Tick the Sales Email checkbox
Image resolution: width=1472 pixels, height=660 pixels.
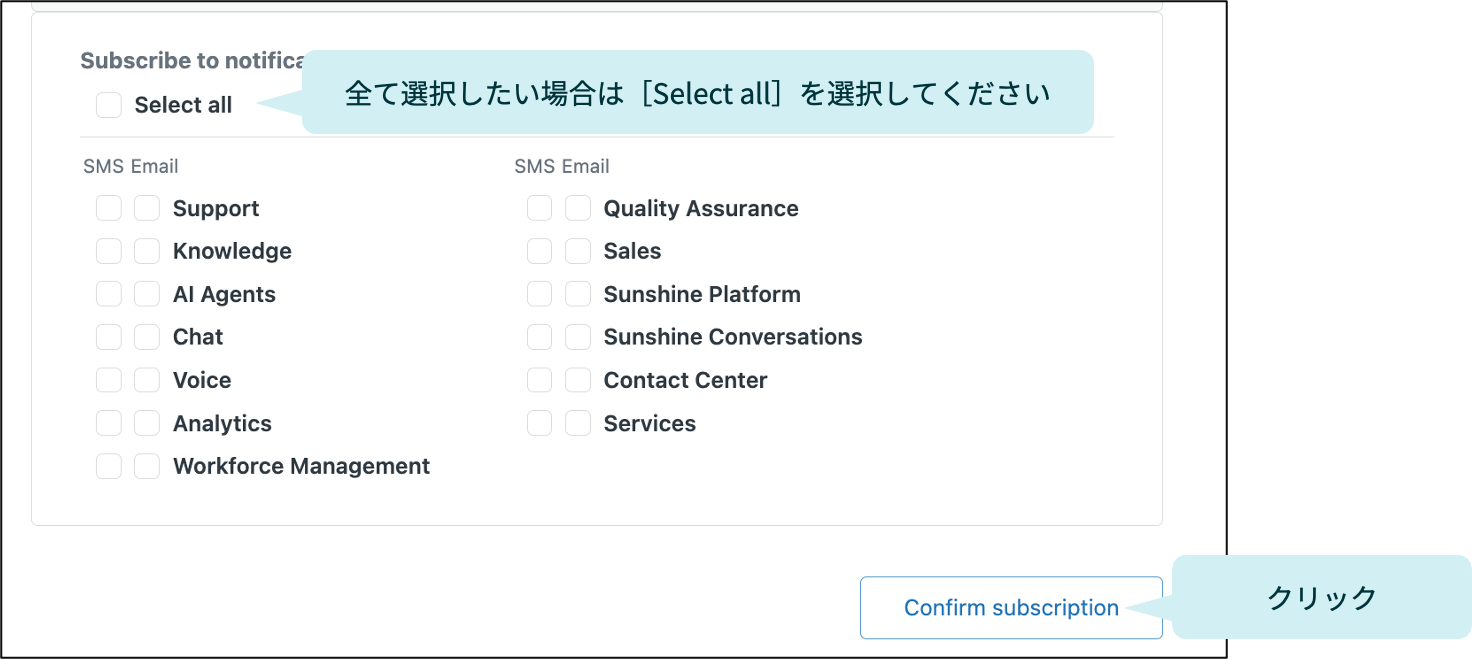coord(578,251)
